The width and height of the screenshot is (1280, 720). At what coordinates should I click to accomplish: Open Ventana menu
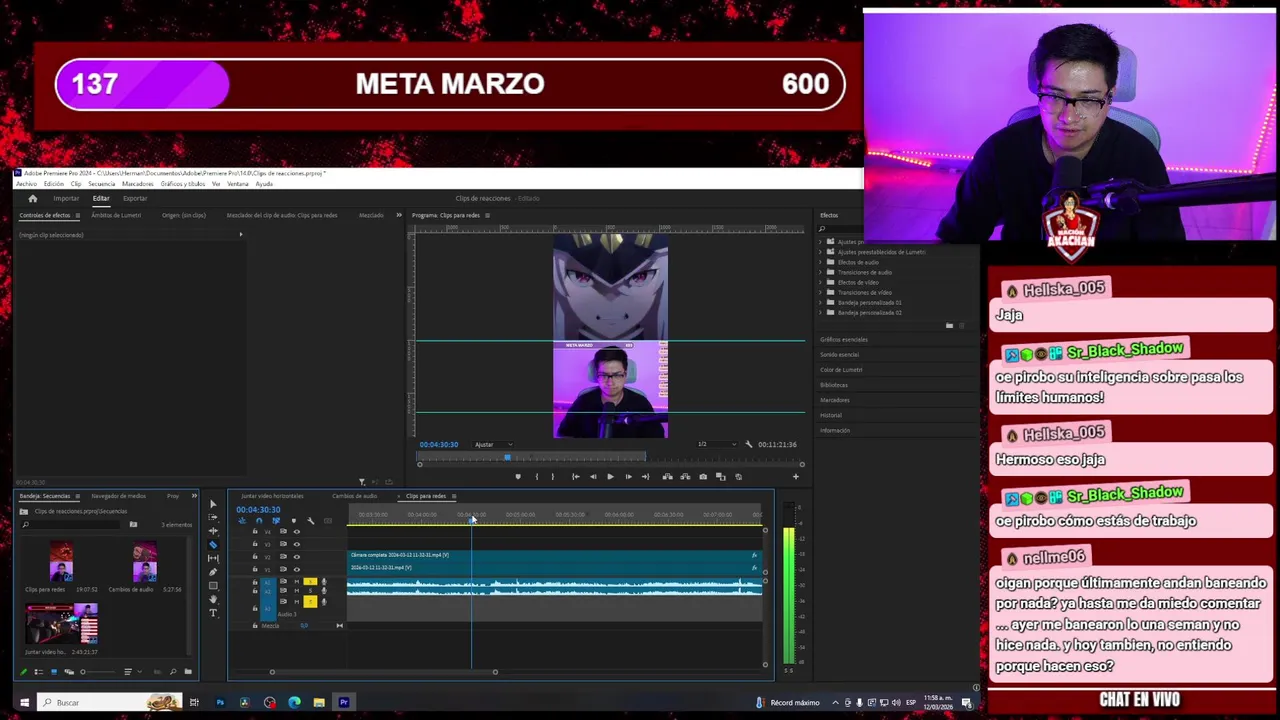(238, 184)
